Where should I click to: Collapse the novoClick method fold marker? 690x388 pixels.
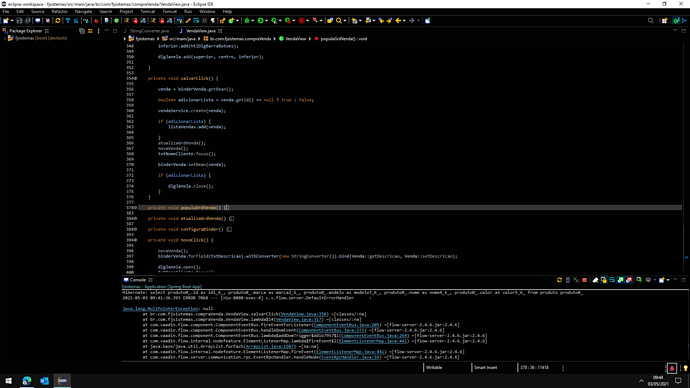coord(136,240)
